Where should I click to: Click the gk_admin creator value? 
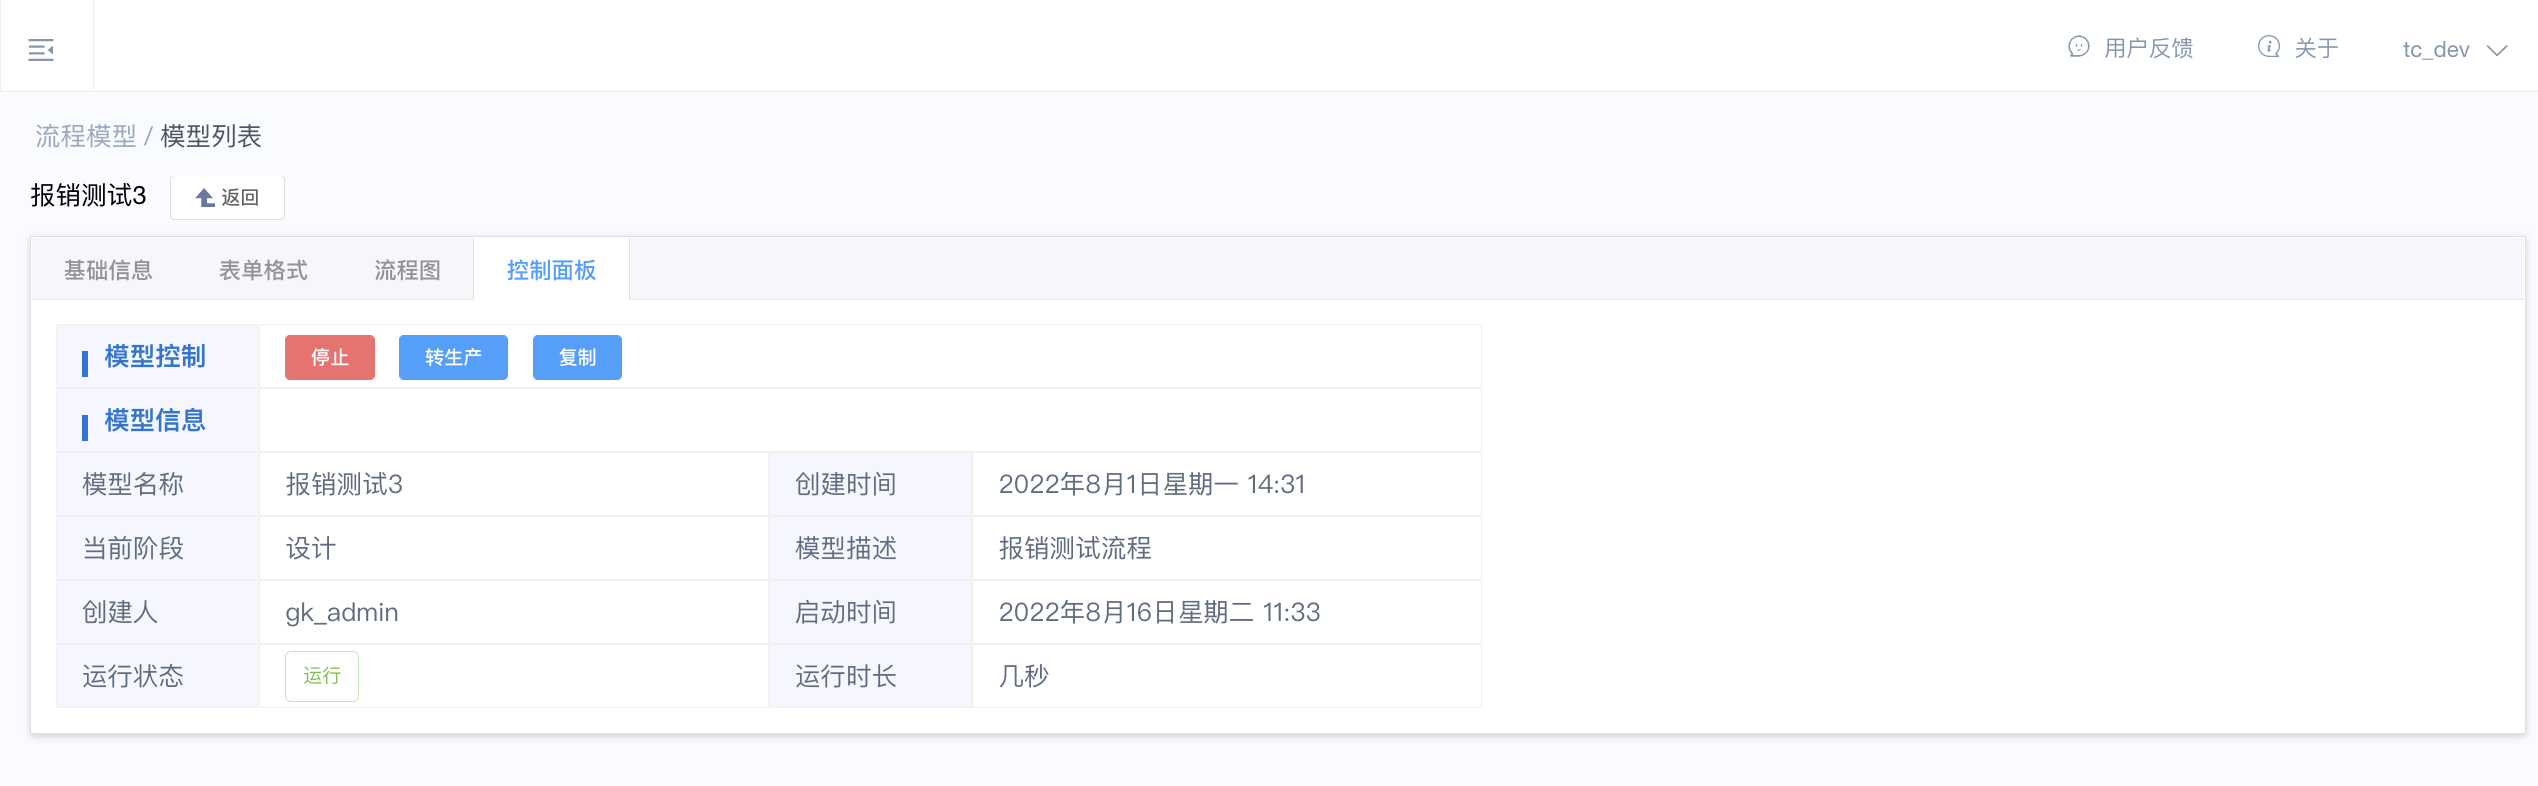point(342,612)
